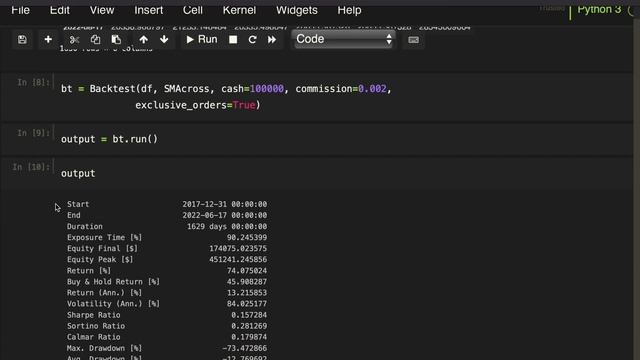The image size is (640, 360).
Task: Click the 'Calmar Ratio' label
Action: pyautogui.click(x=93, y=337)
